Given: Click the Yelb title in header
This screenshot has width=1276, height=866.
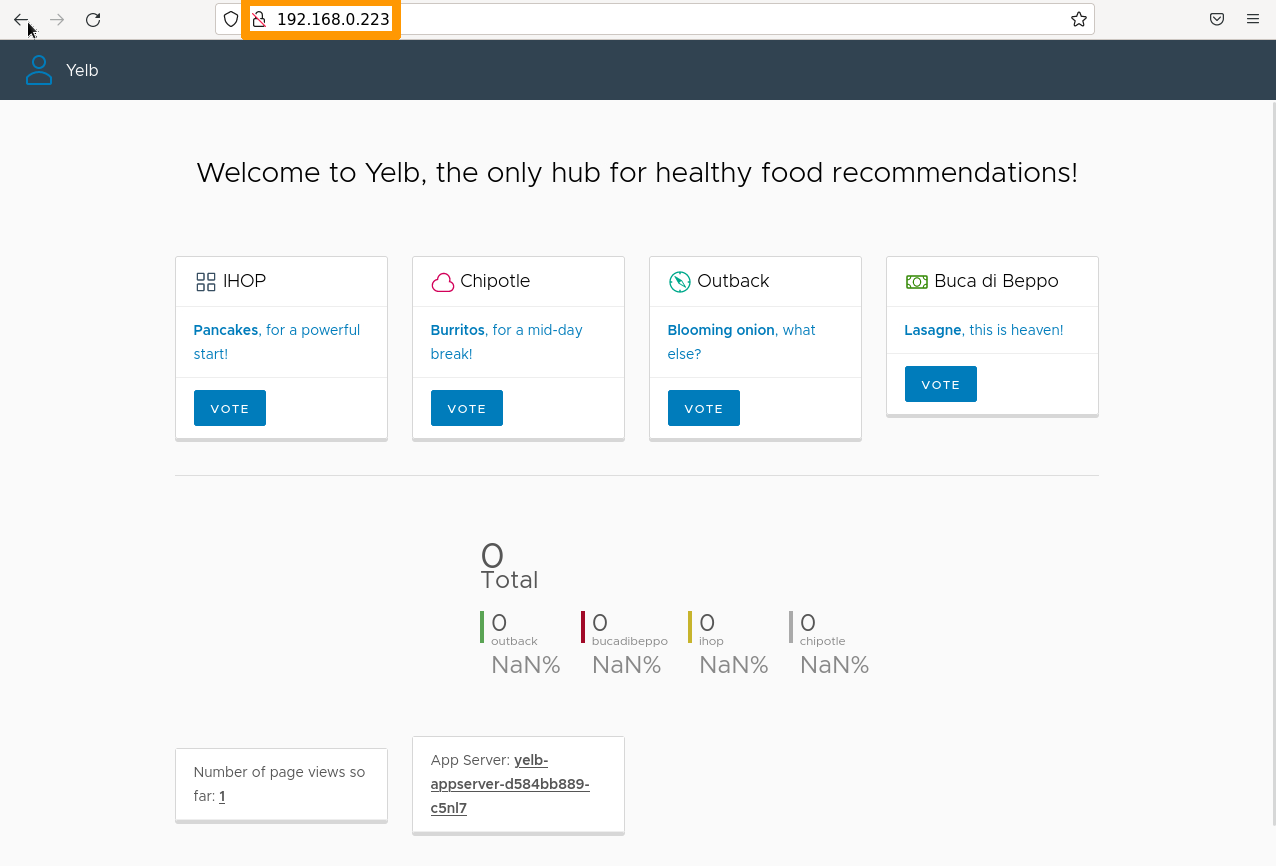Looking at the screenshot, I should pyautogui.click(x=82, y=70).
